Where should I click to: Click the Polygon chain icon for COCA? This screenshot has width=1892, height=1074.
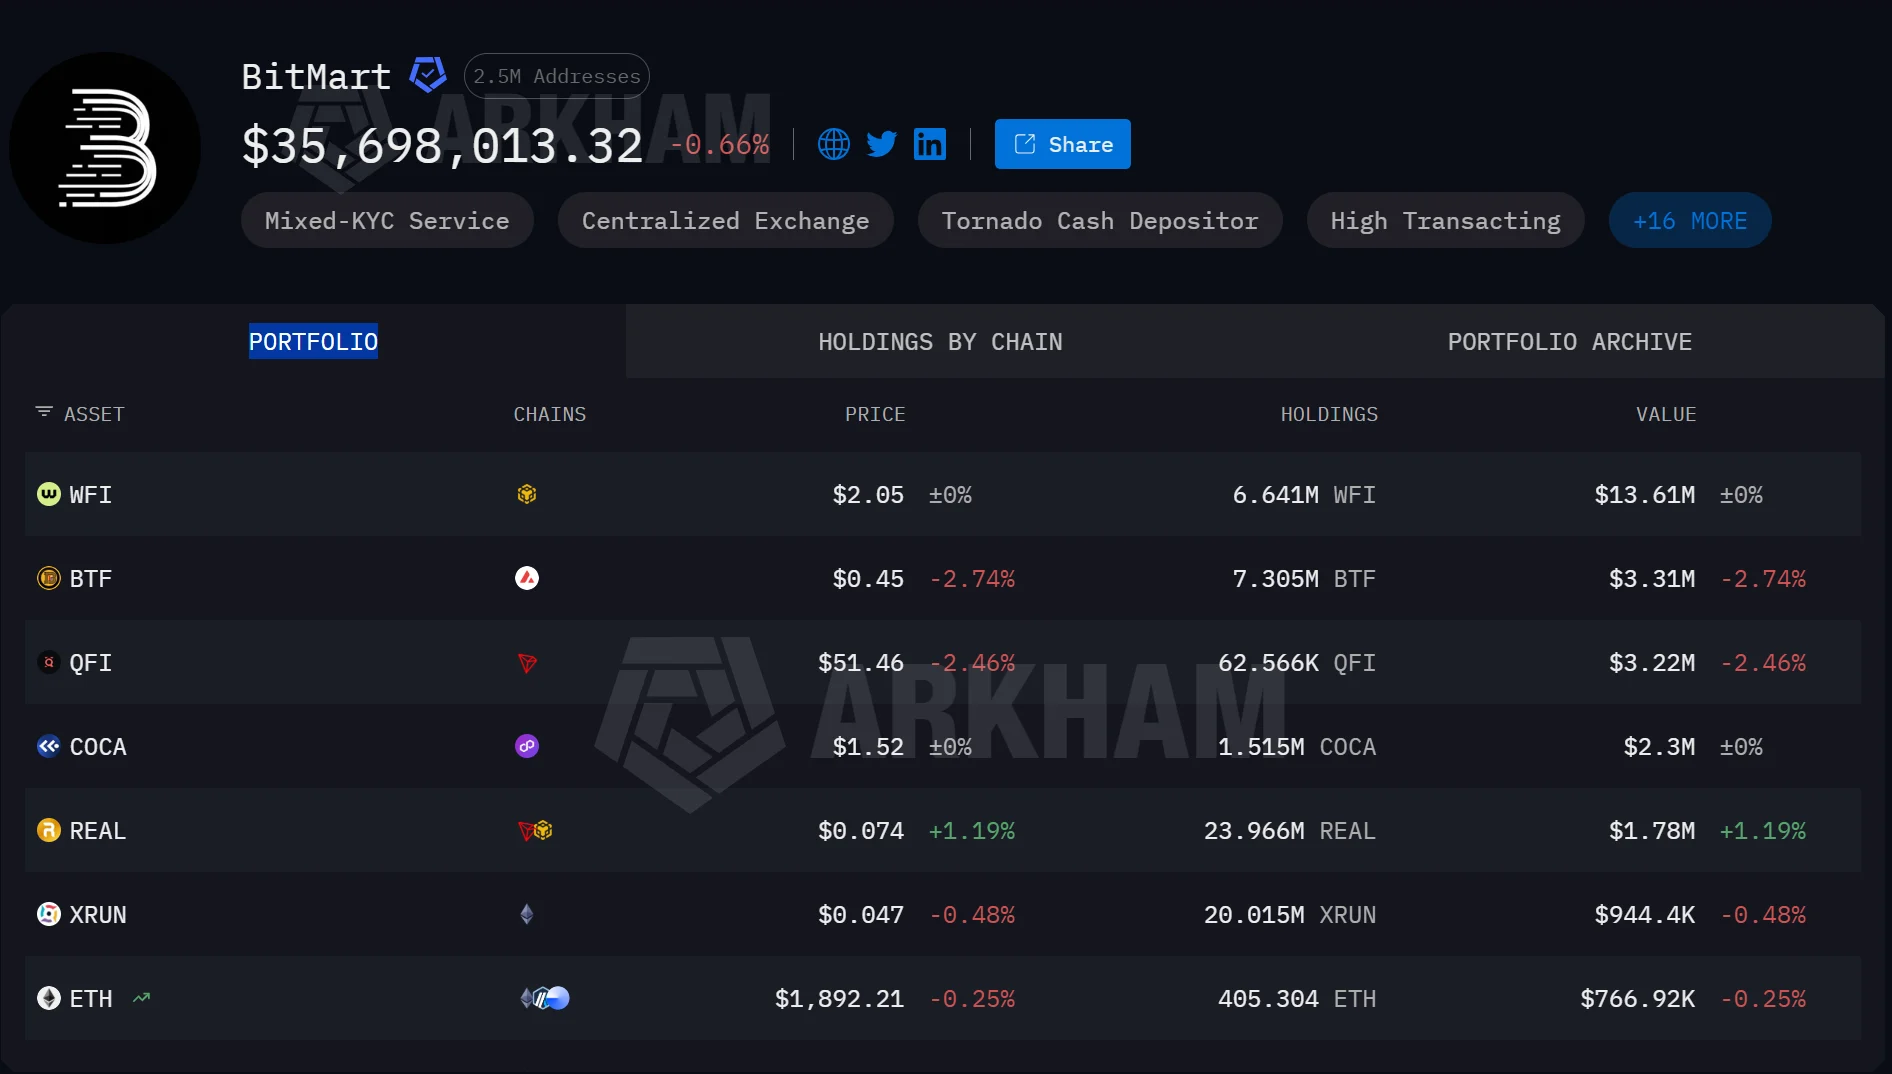(x=527, y=746)
